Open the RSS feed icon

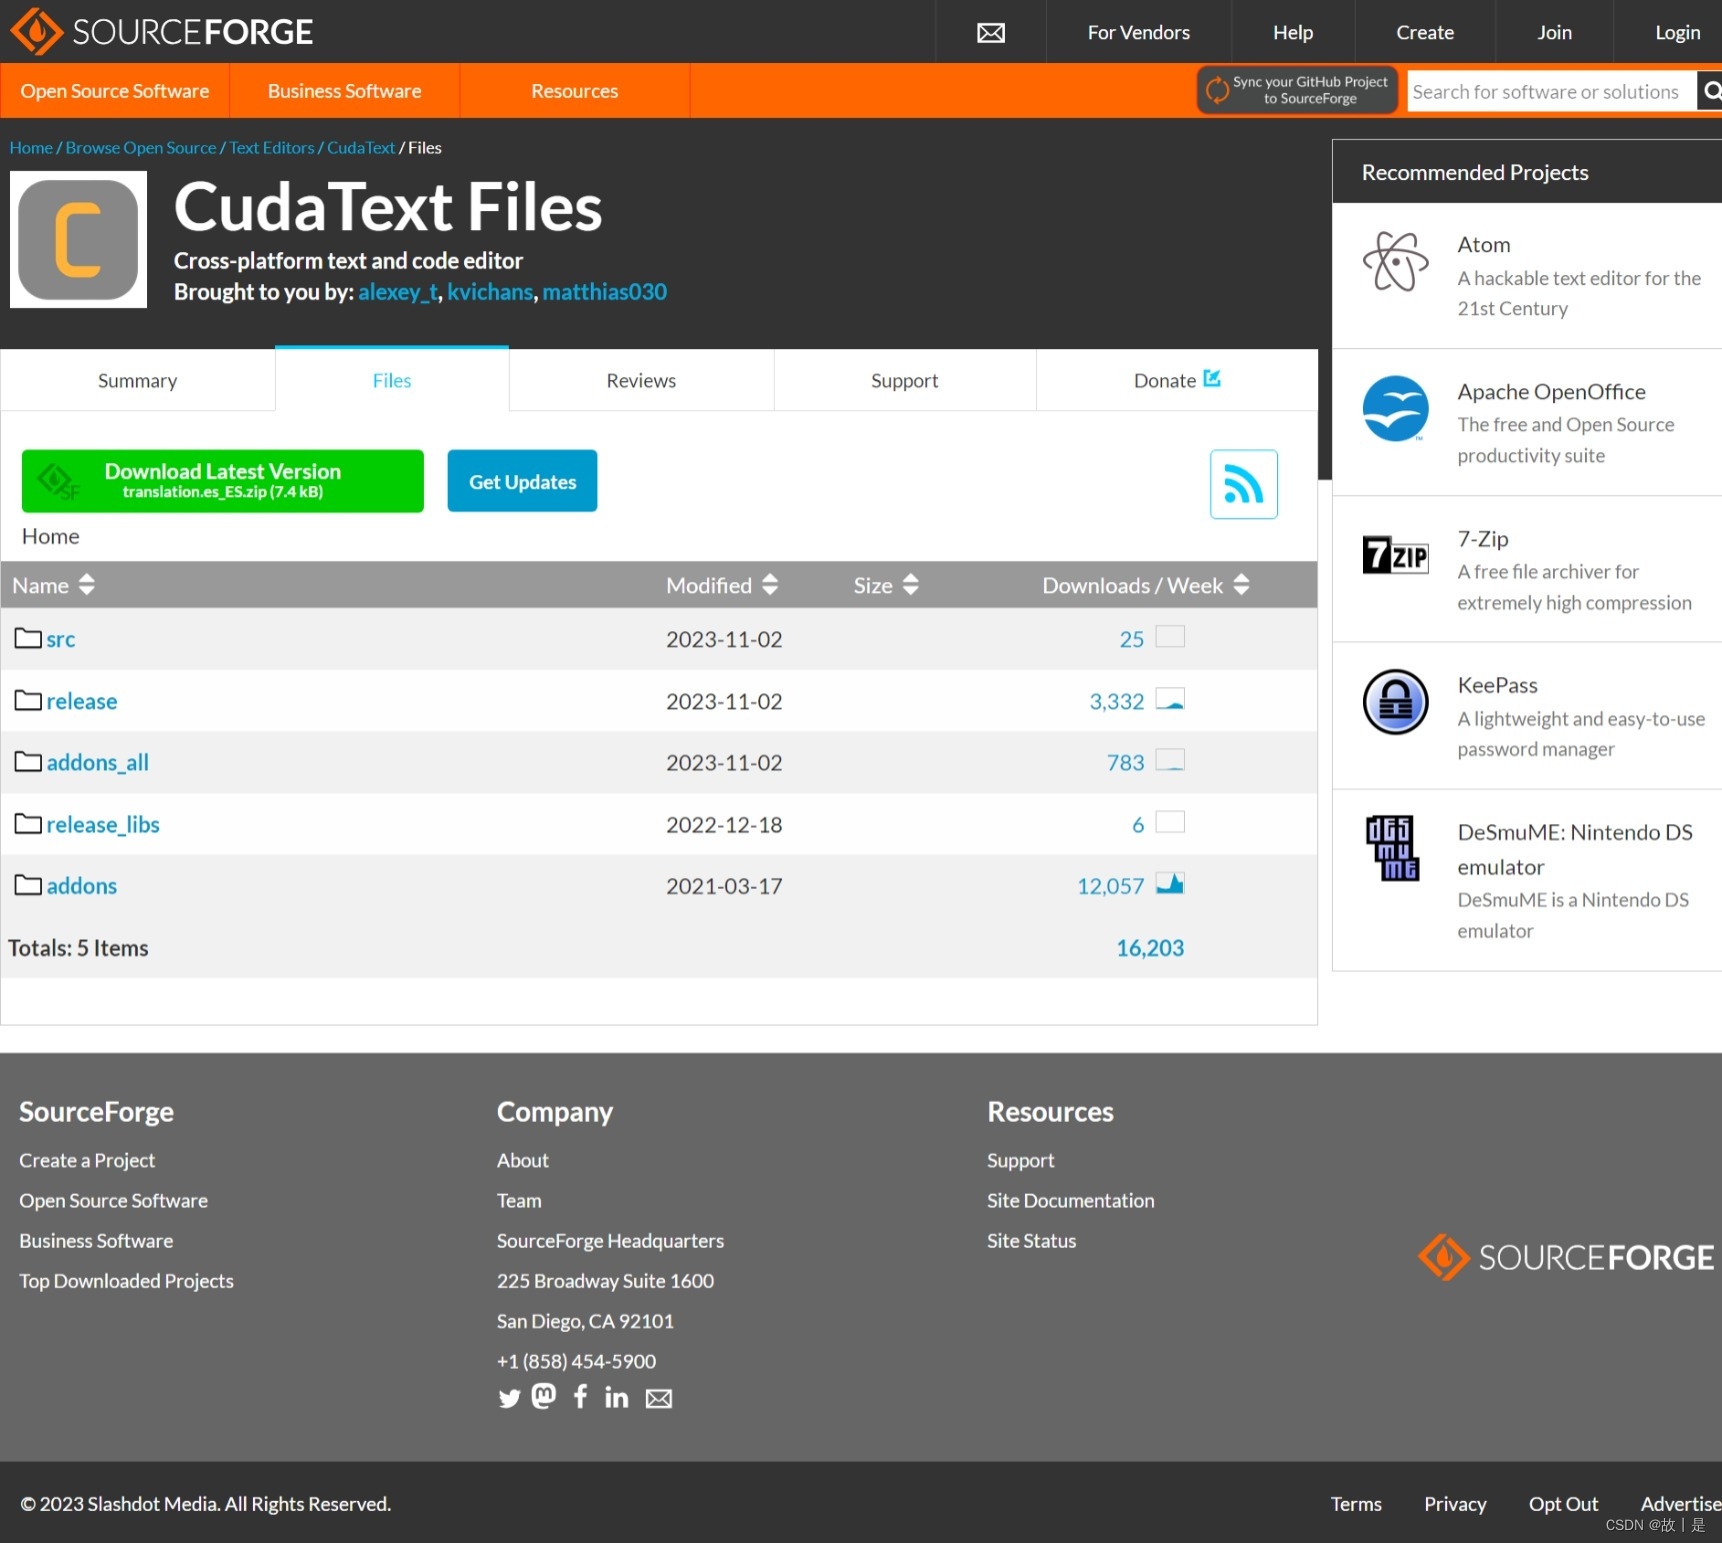[x=1244, y=484]
